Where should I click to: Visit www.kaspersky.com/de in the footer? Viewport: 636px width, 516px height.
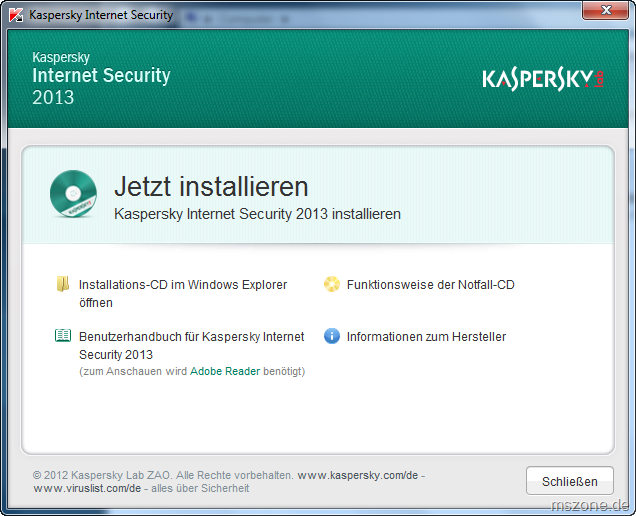tap(357, 475)
